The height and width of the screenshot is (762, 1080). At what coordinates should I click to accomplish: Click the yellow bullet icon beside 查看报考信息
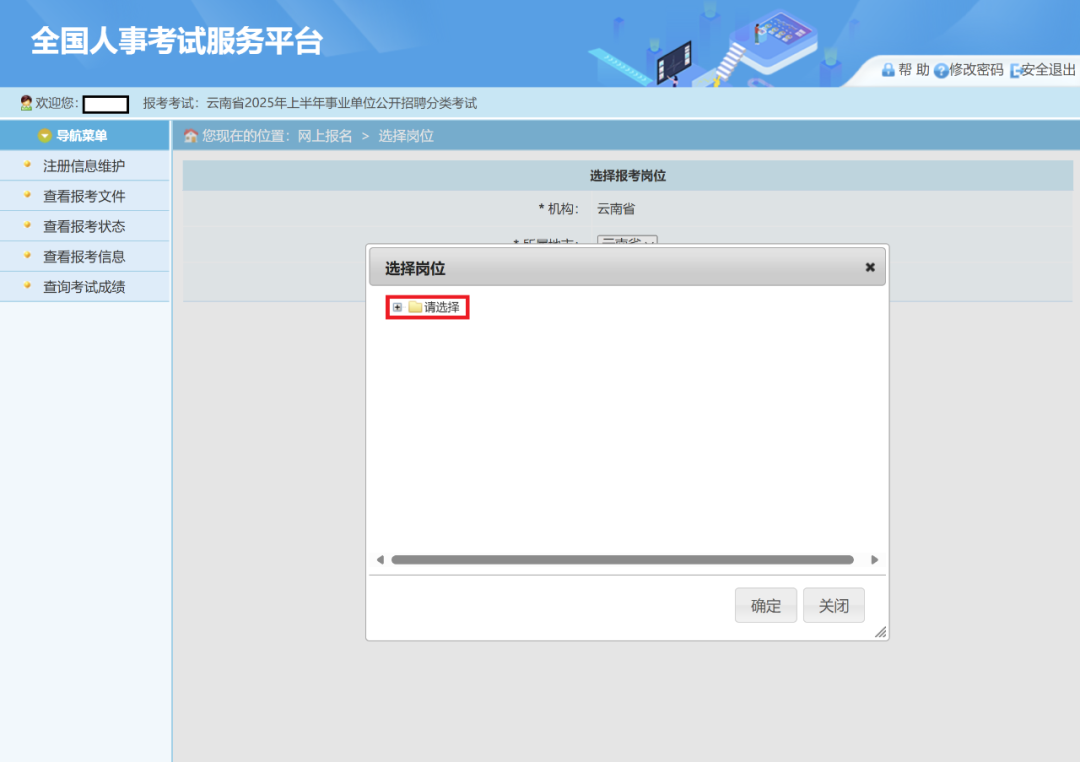(x=28, y=256)
